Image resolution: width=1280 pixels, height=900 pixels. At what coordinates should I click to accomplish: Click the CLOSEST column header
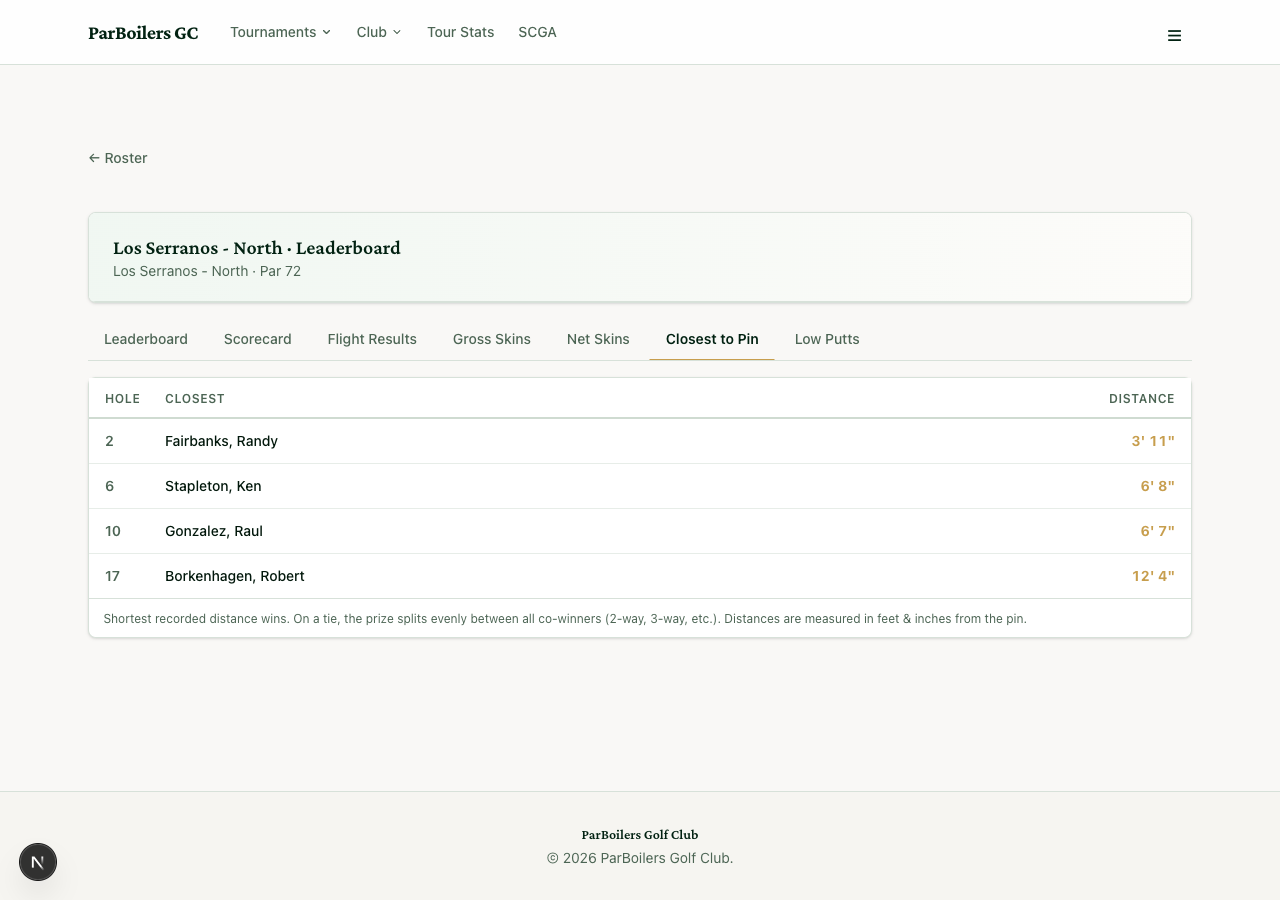click(x=195, y=398)
